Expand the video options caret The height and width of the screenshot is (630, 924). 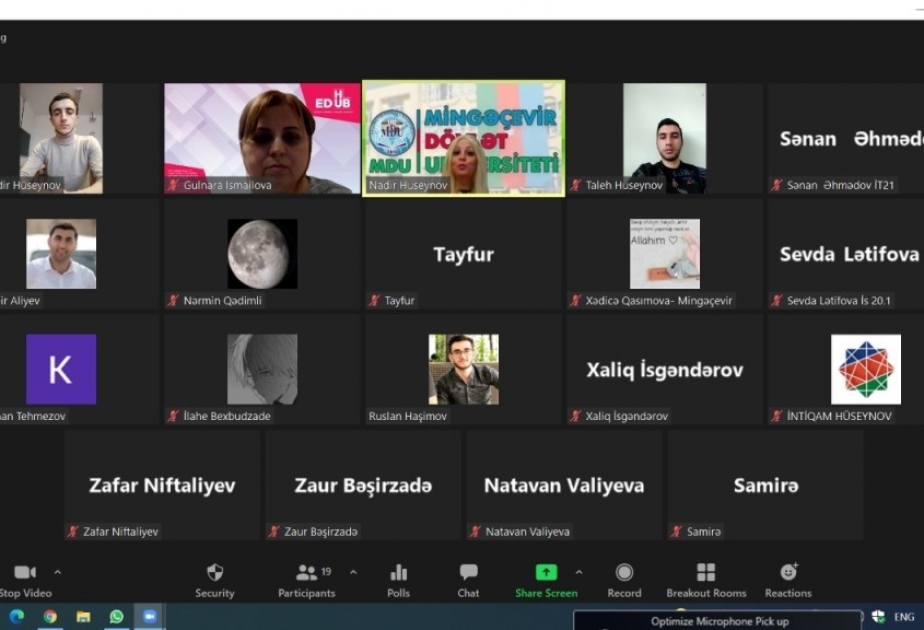pyautogui.click(x=58, y=572)
